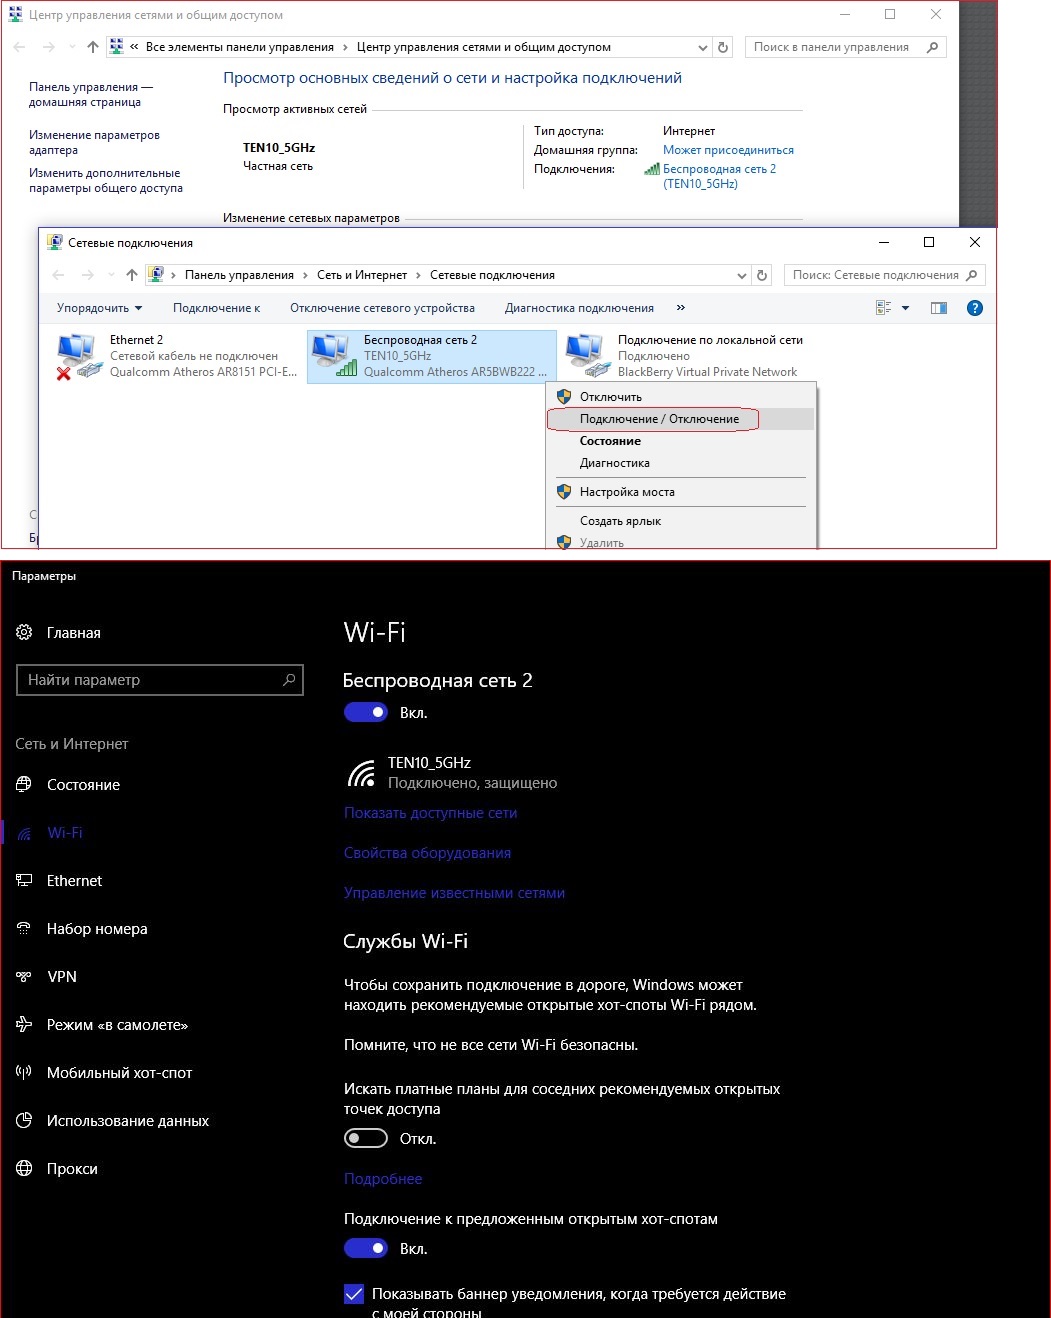
Task: Open Панель управления — домашняя страница link
Action: (91, 94)
